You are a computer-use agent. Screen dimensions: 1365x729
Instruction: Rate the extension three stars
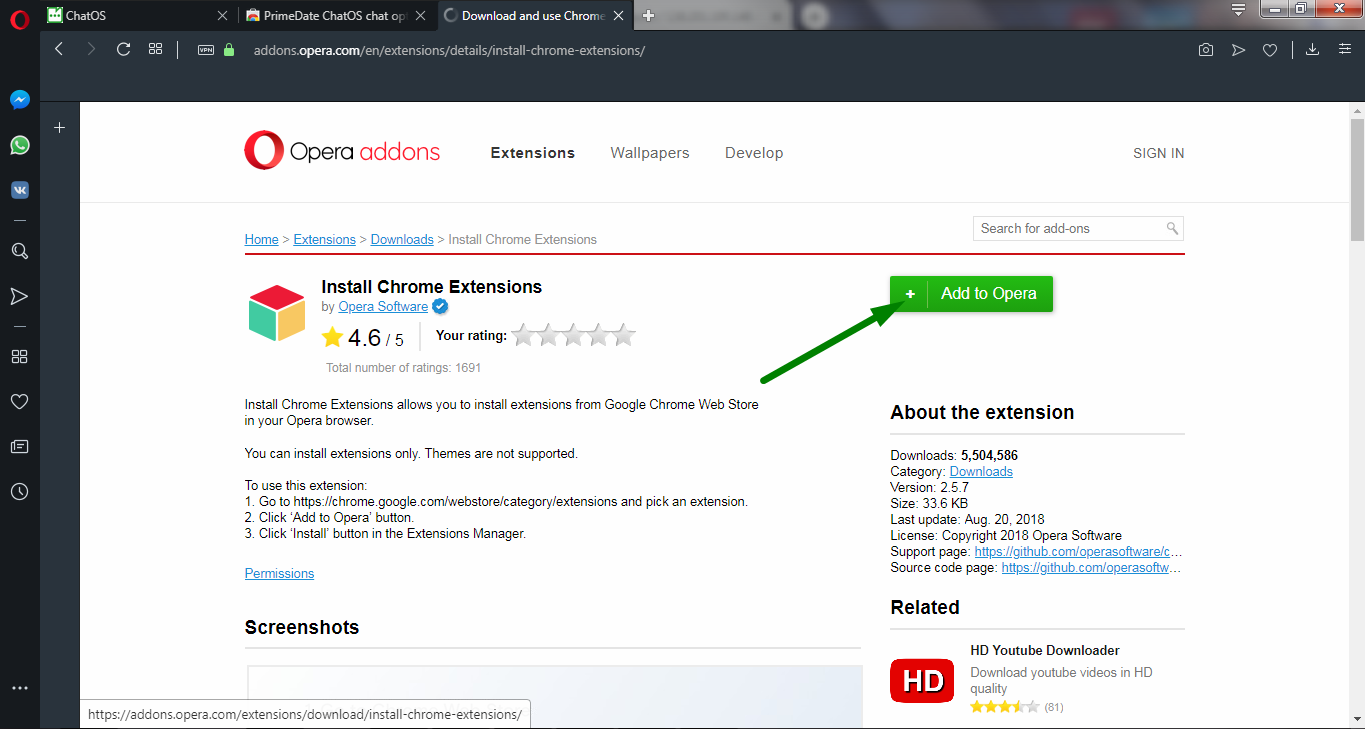[x=573, y=336]
